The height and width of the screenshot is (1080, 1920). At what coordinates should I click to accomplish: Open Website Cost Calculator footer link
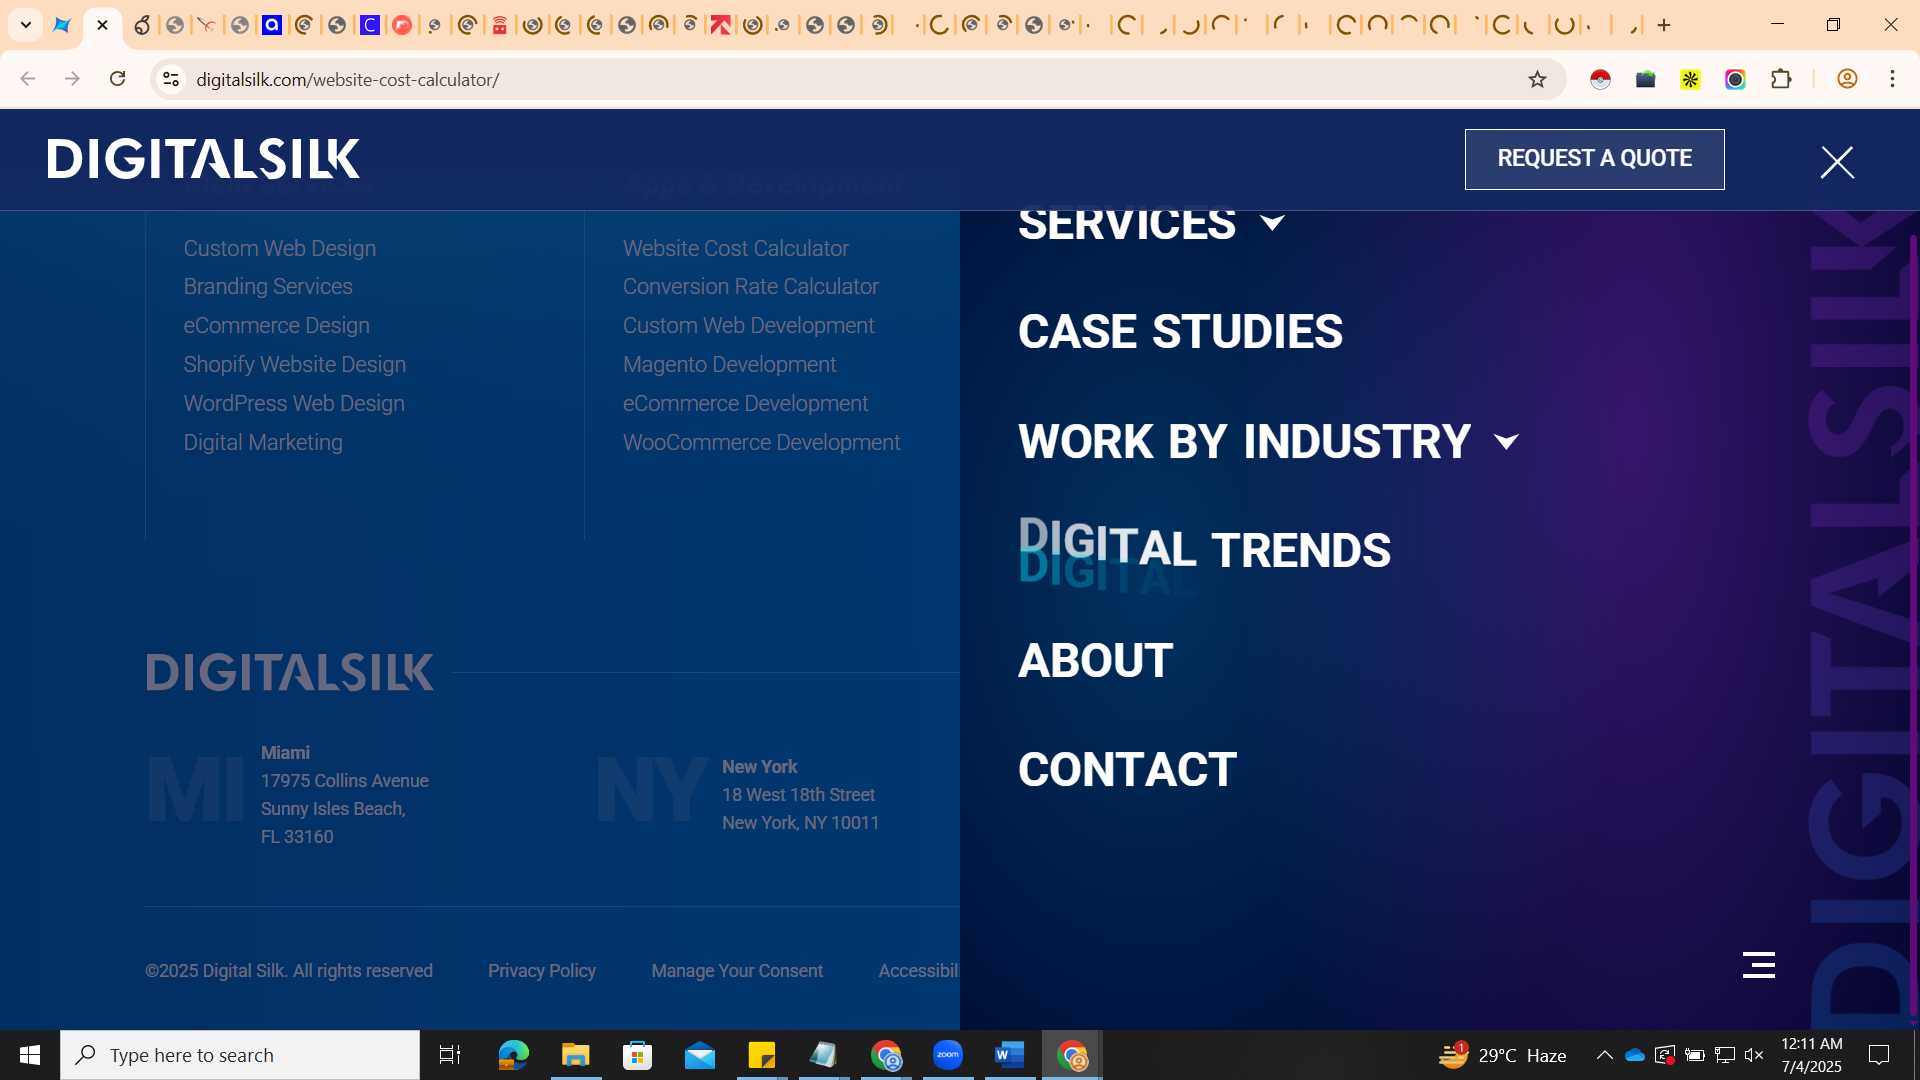point(735,248)
